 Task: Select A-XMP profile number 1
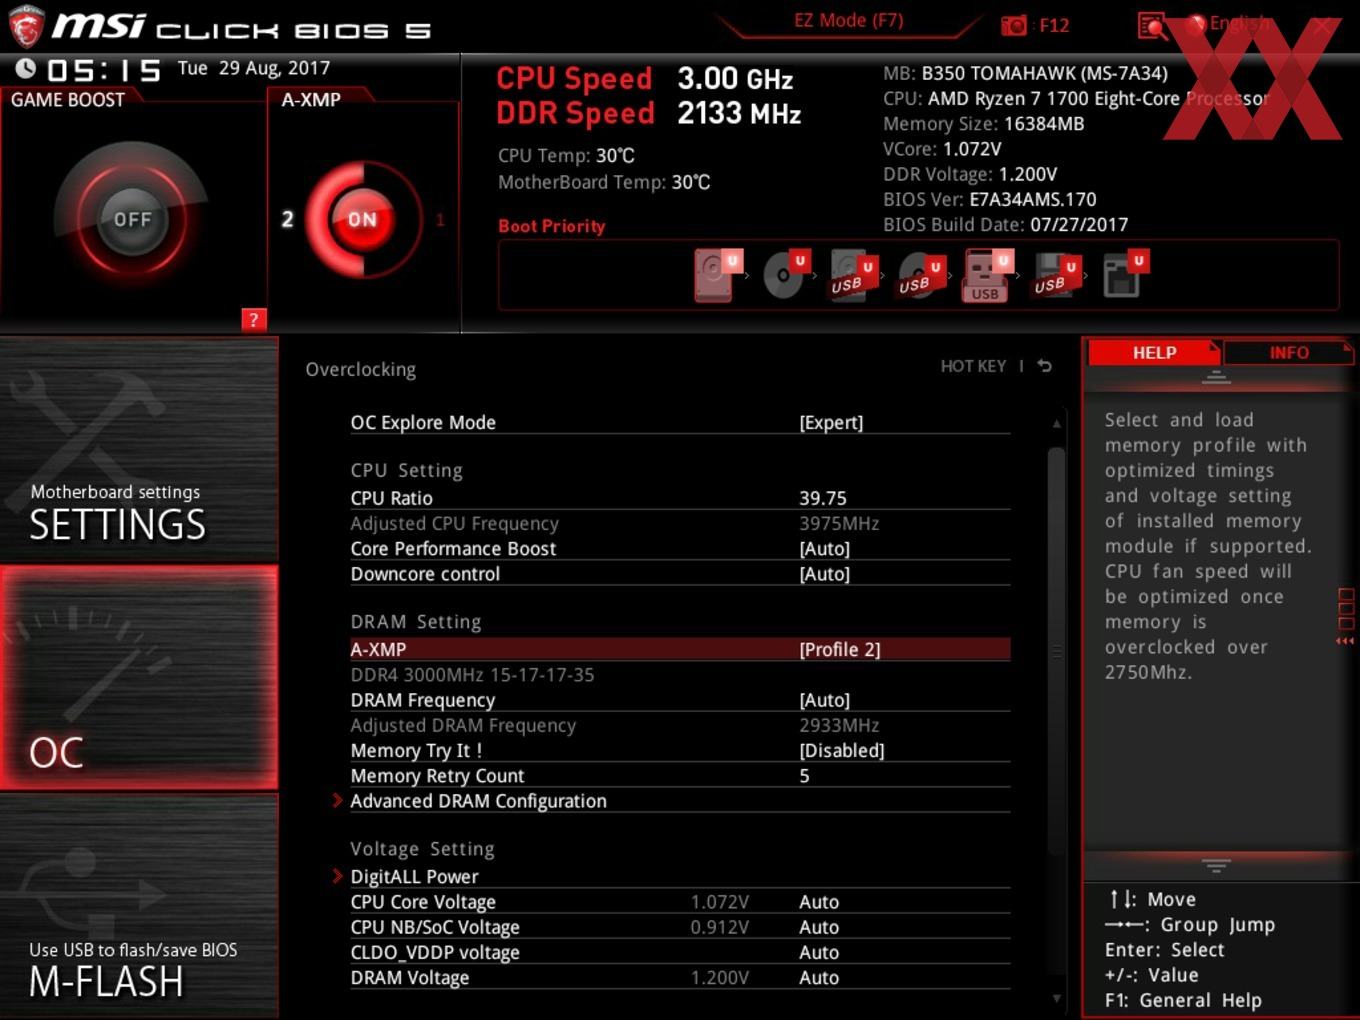coord(439,220)
